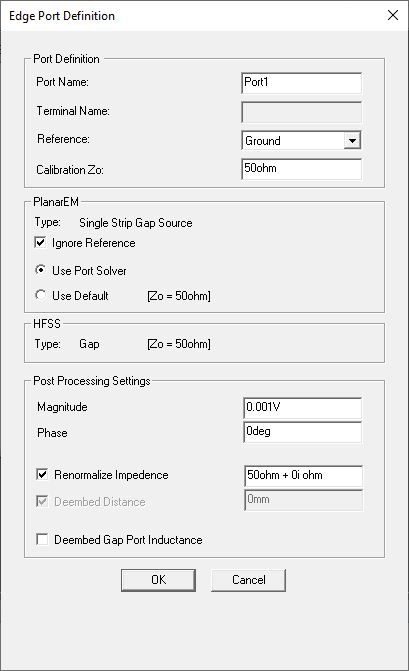Confirm with the OK button

(x=158, y=580)
